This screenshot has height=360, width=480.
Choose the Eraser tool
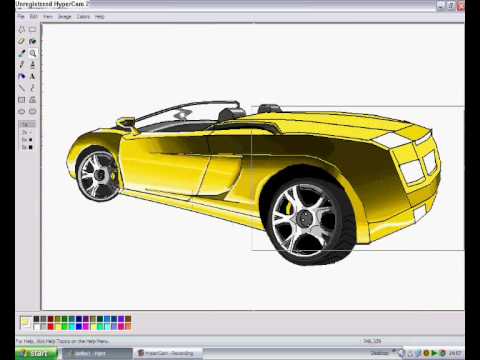pyautogui.click(x=22, y=41)
